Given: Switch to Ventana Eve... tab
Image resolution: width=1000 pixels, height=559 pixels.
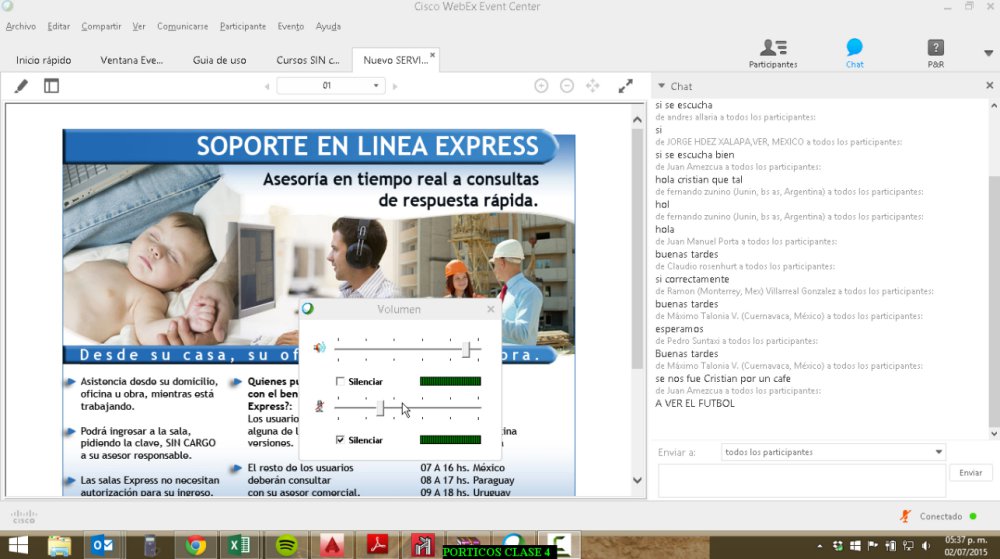Looking at the screenshot, I should tap(131, 60).
